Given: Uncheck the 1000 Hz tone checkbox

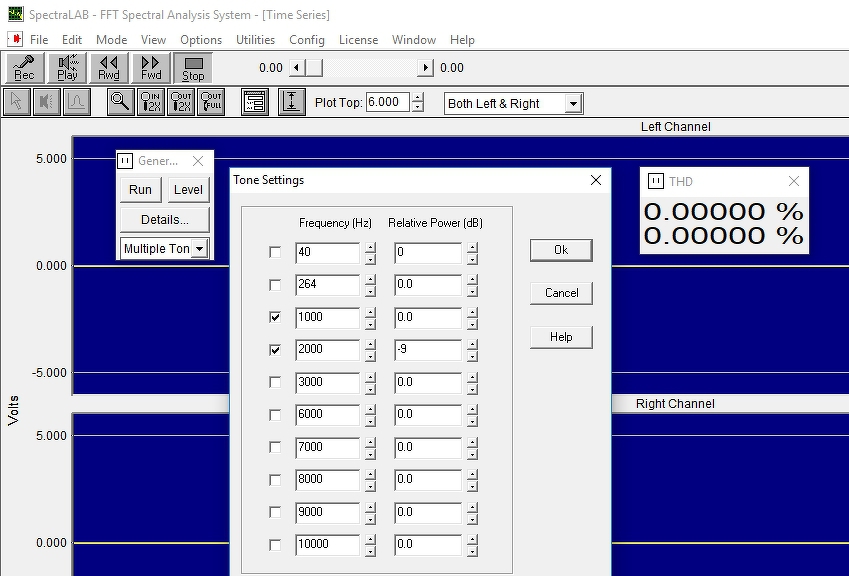Looking at the screenshot, I should click(275, 317).
